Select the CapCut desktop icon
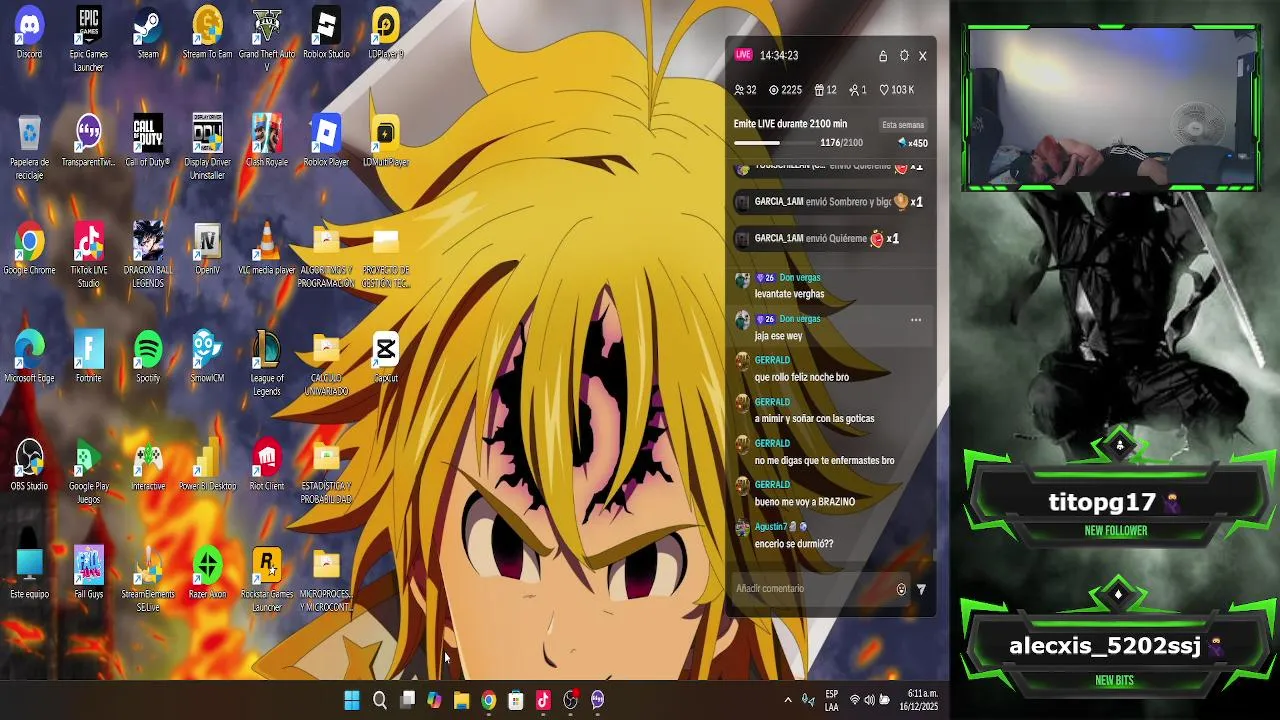This screenshot has height=720, width=1280. (x=385, y=357)
